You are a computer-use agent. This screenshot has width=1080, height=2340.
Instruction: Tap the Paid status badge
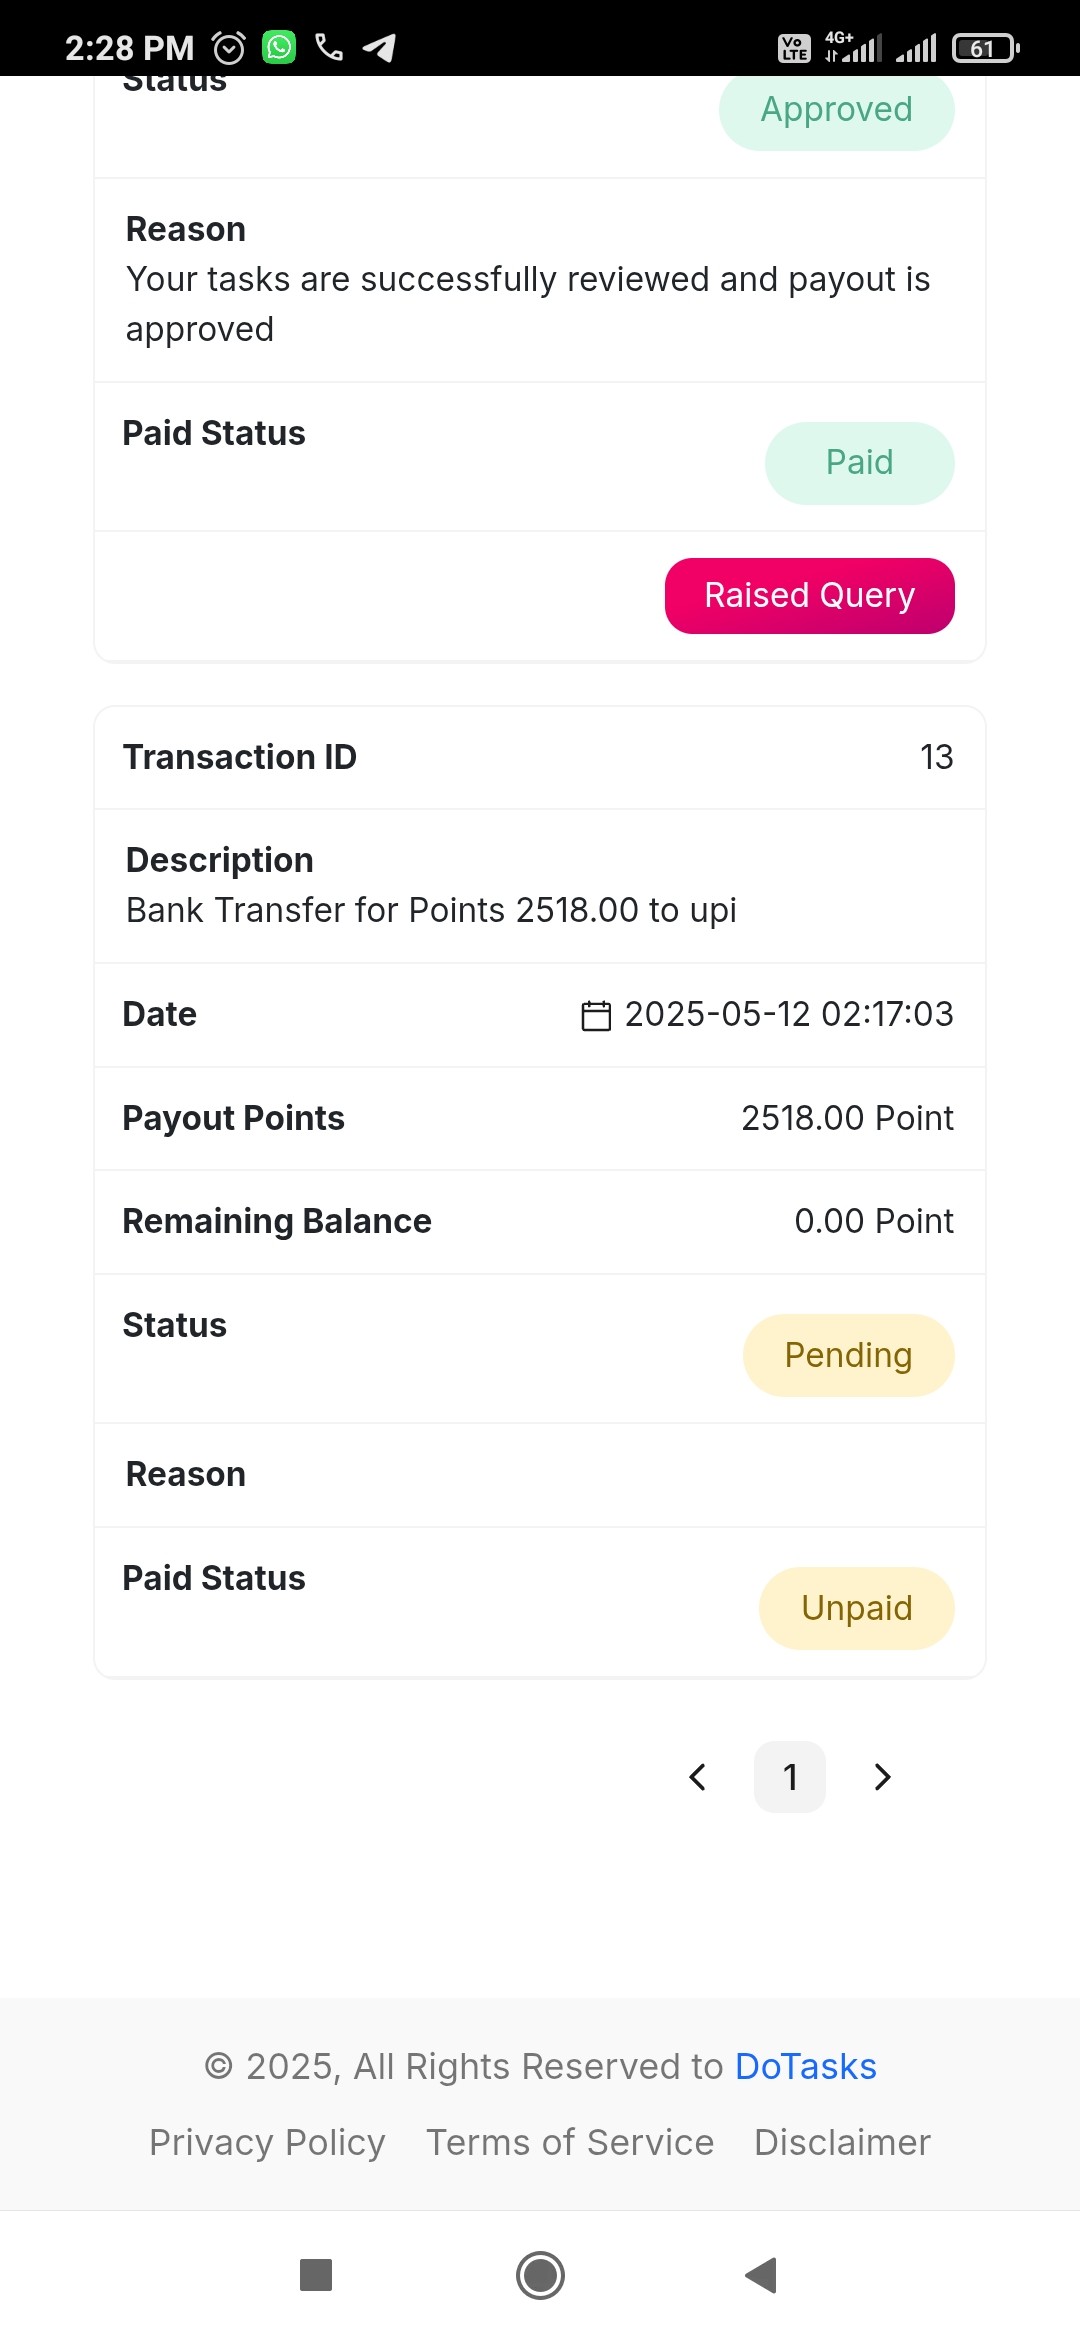click(x=859, y=463)
